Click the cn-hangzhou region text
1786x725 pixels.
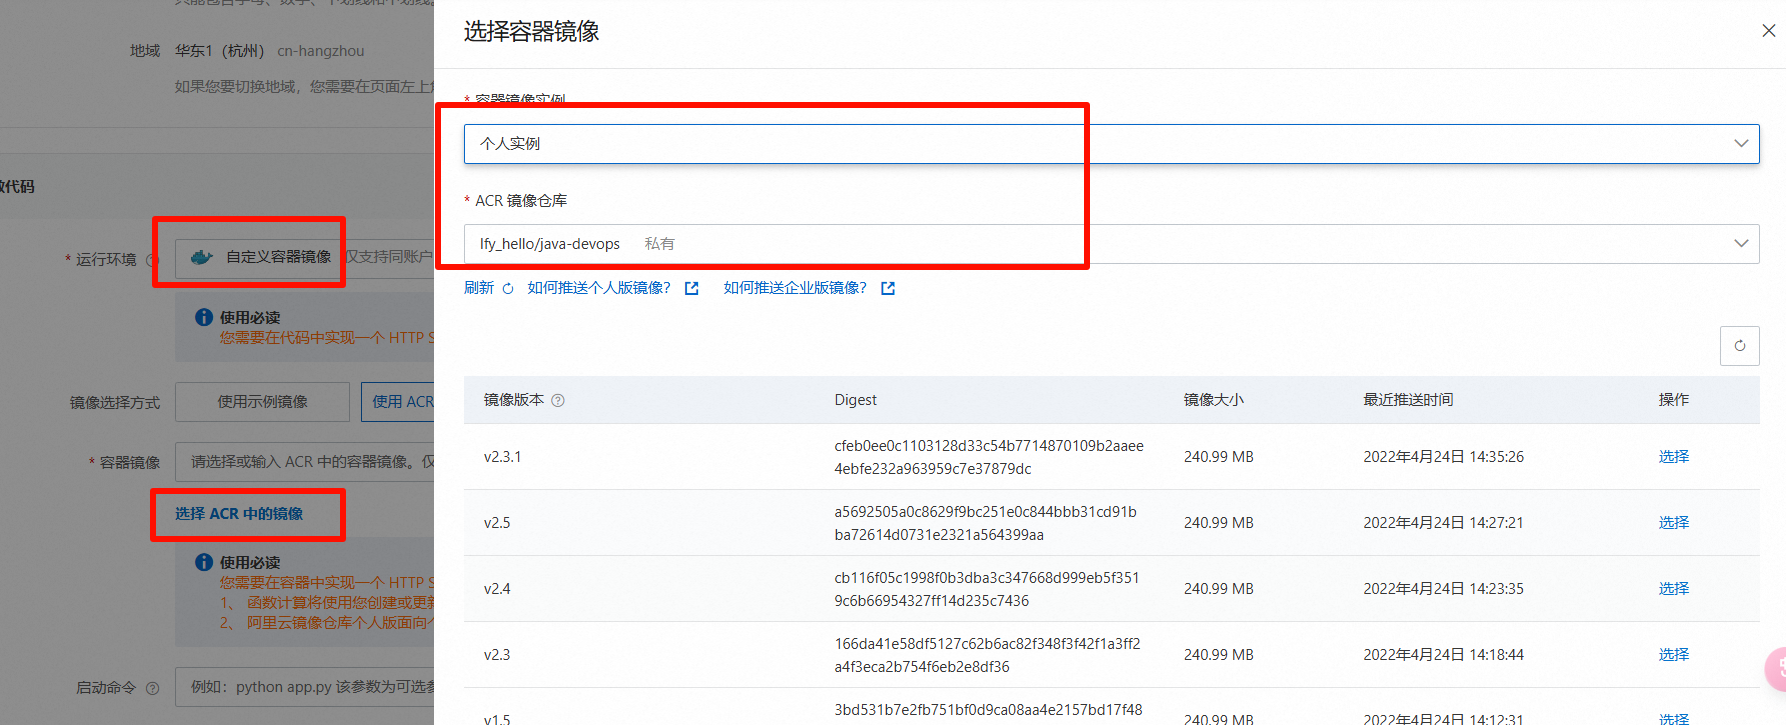(x=320, y=51)
